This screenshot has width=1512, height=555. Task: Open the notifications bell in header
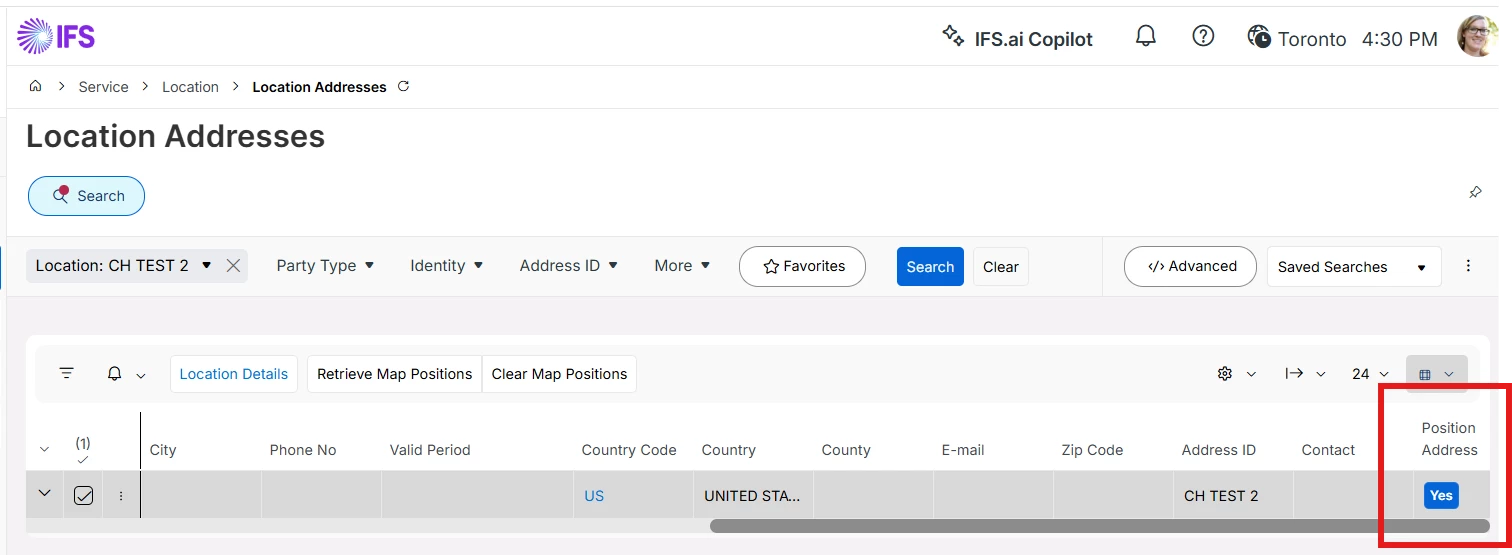(1145, 37)
